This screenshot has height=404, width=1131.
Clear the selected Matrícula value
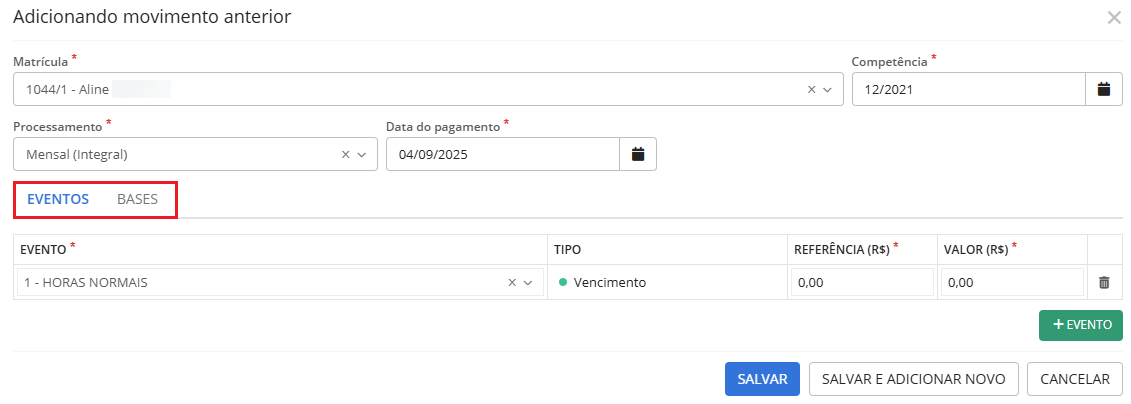(812, 89)
